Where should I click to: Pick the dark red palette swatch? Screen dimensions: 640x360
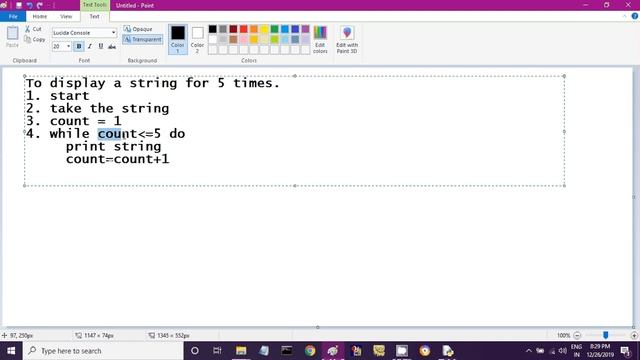coord(233,29)
